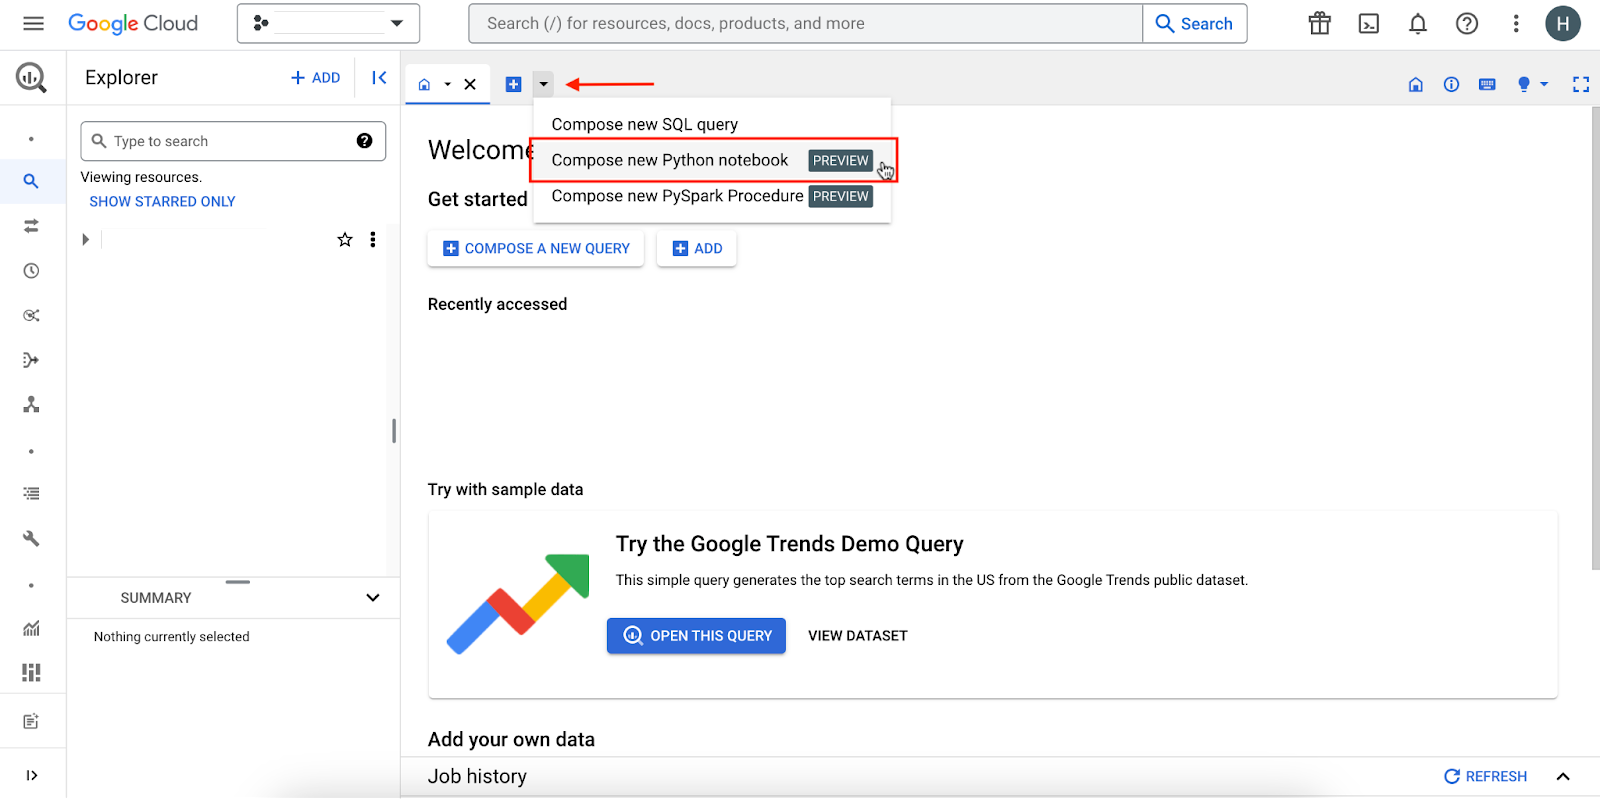Viewport: 1600px width, 799px height.
Task: Open the Release notes sidebar icon
Action: tap(31, 721)
